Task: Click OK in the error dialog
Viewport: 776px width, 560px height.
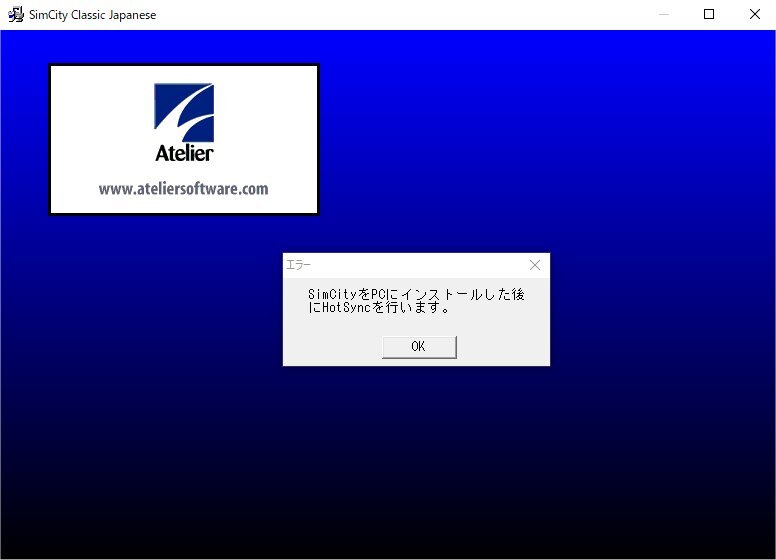Action: (419, 347)
